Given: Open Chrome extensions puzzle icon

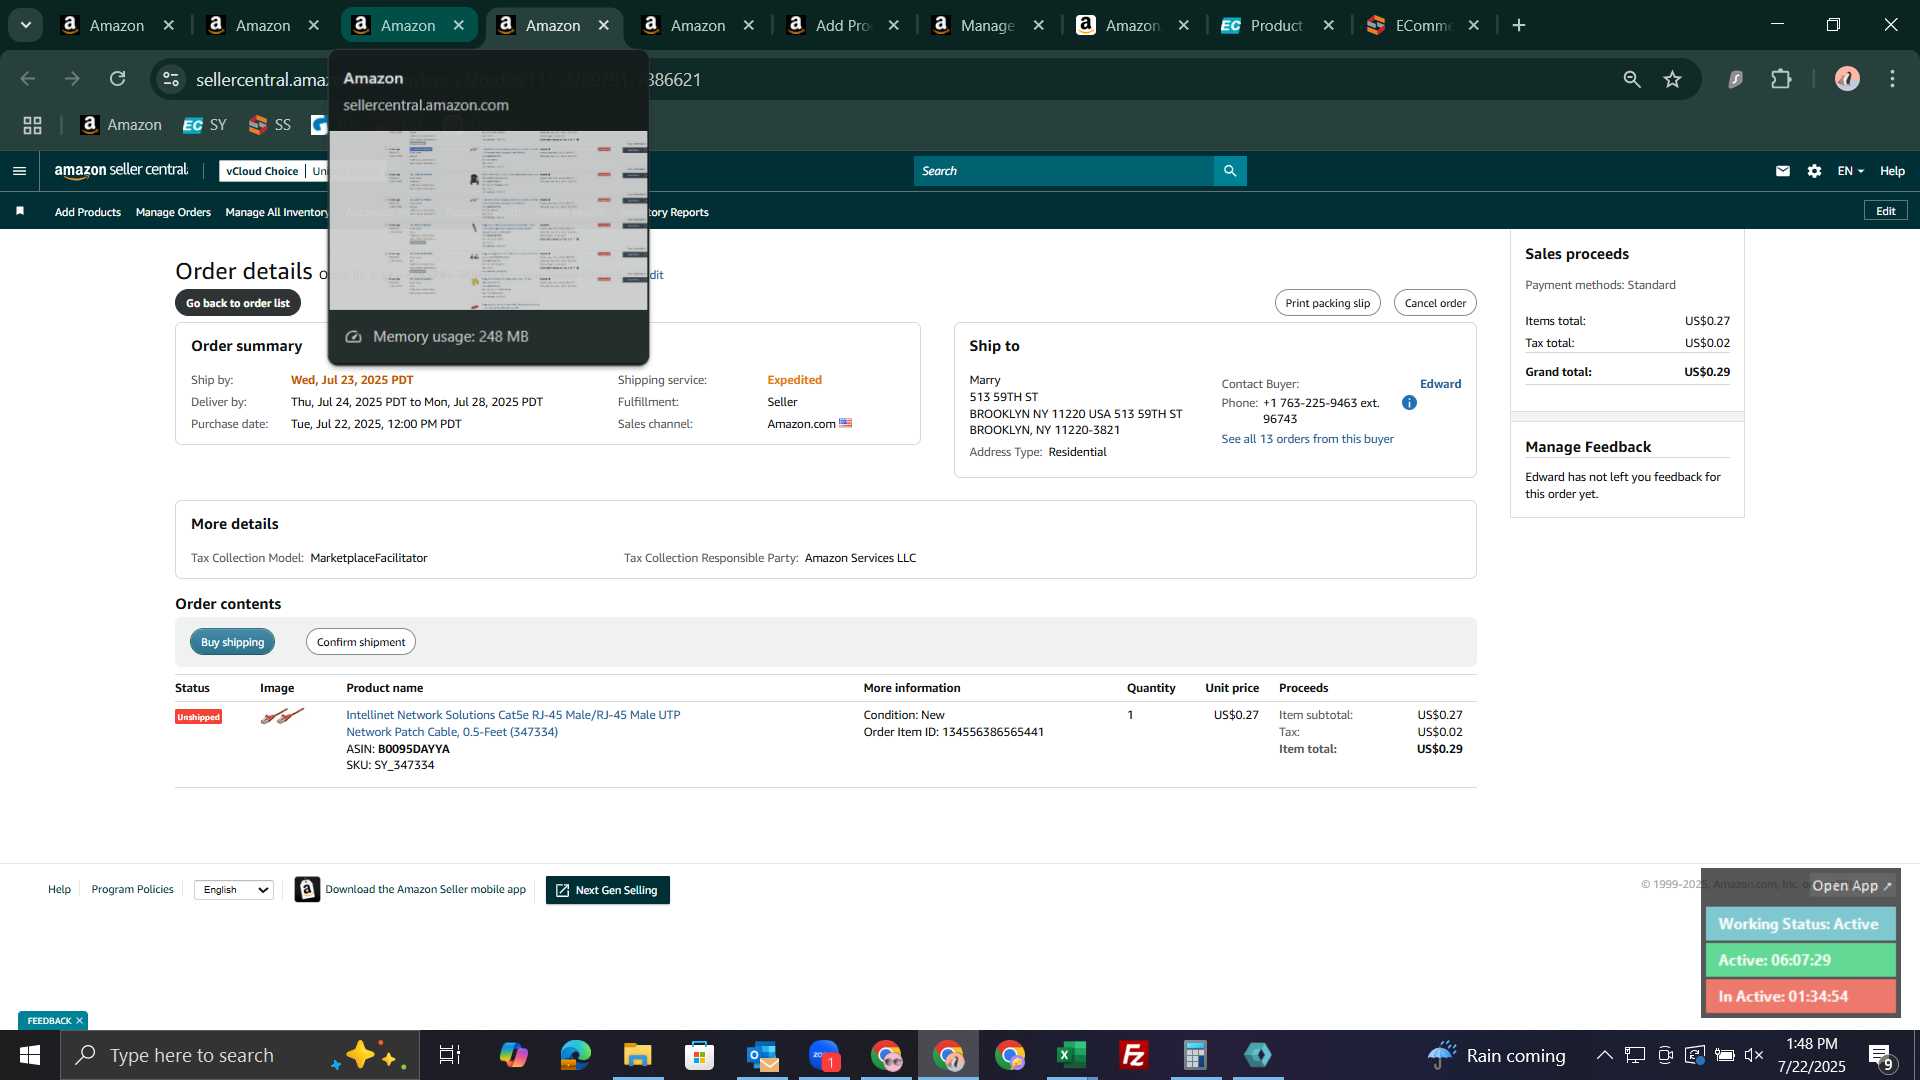Looking at the screenshot, I should (1781, 79).
